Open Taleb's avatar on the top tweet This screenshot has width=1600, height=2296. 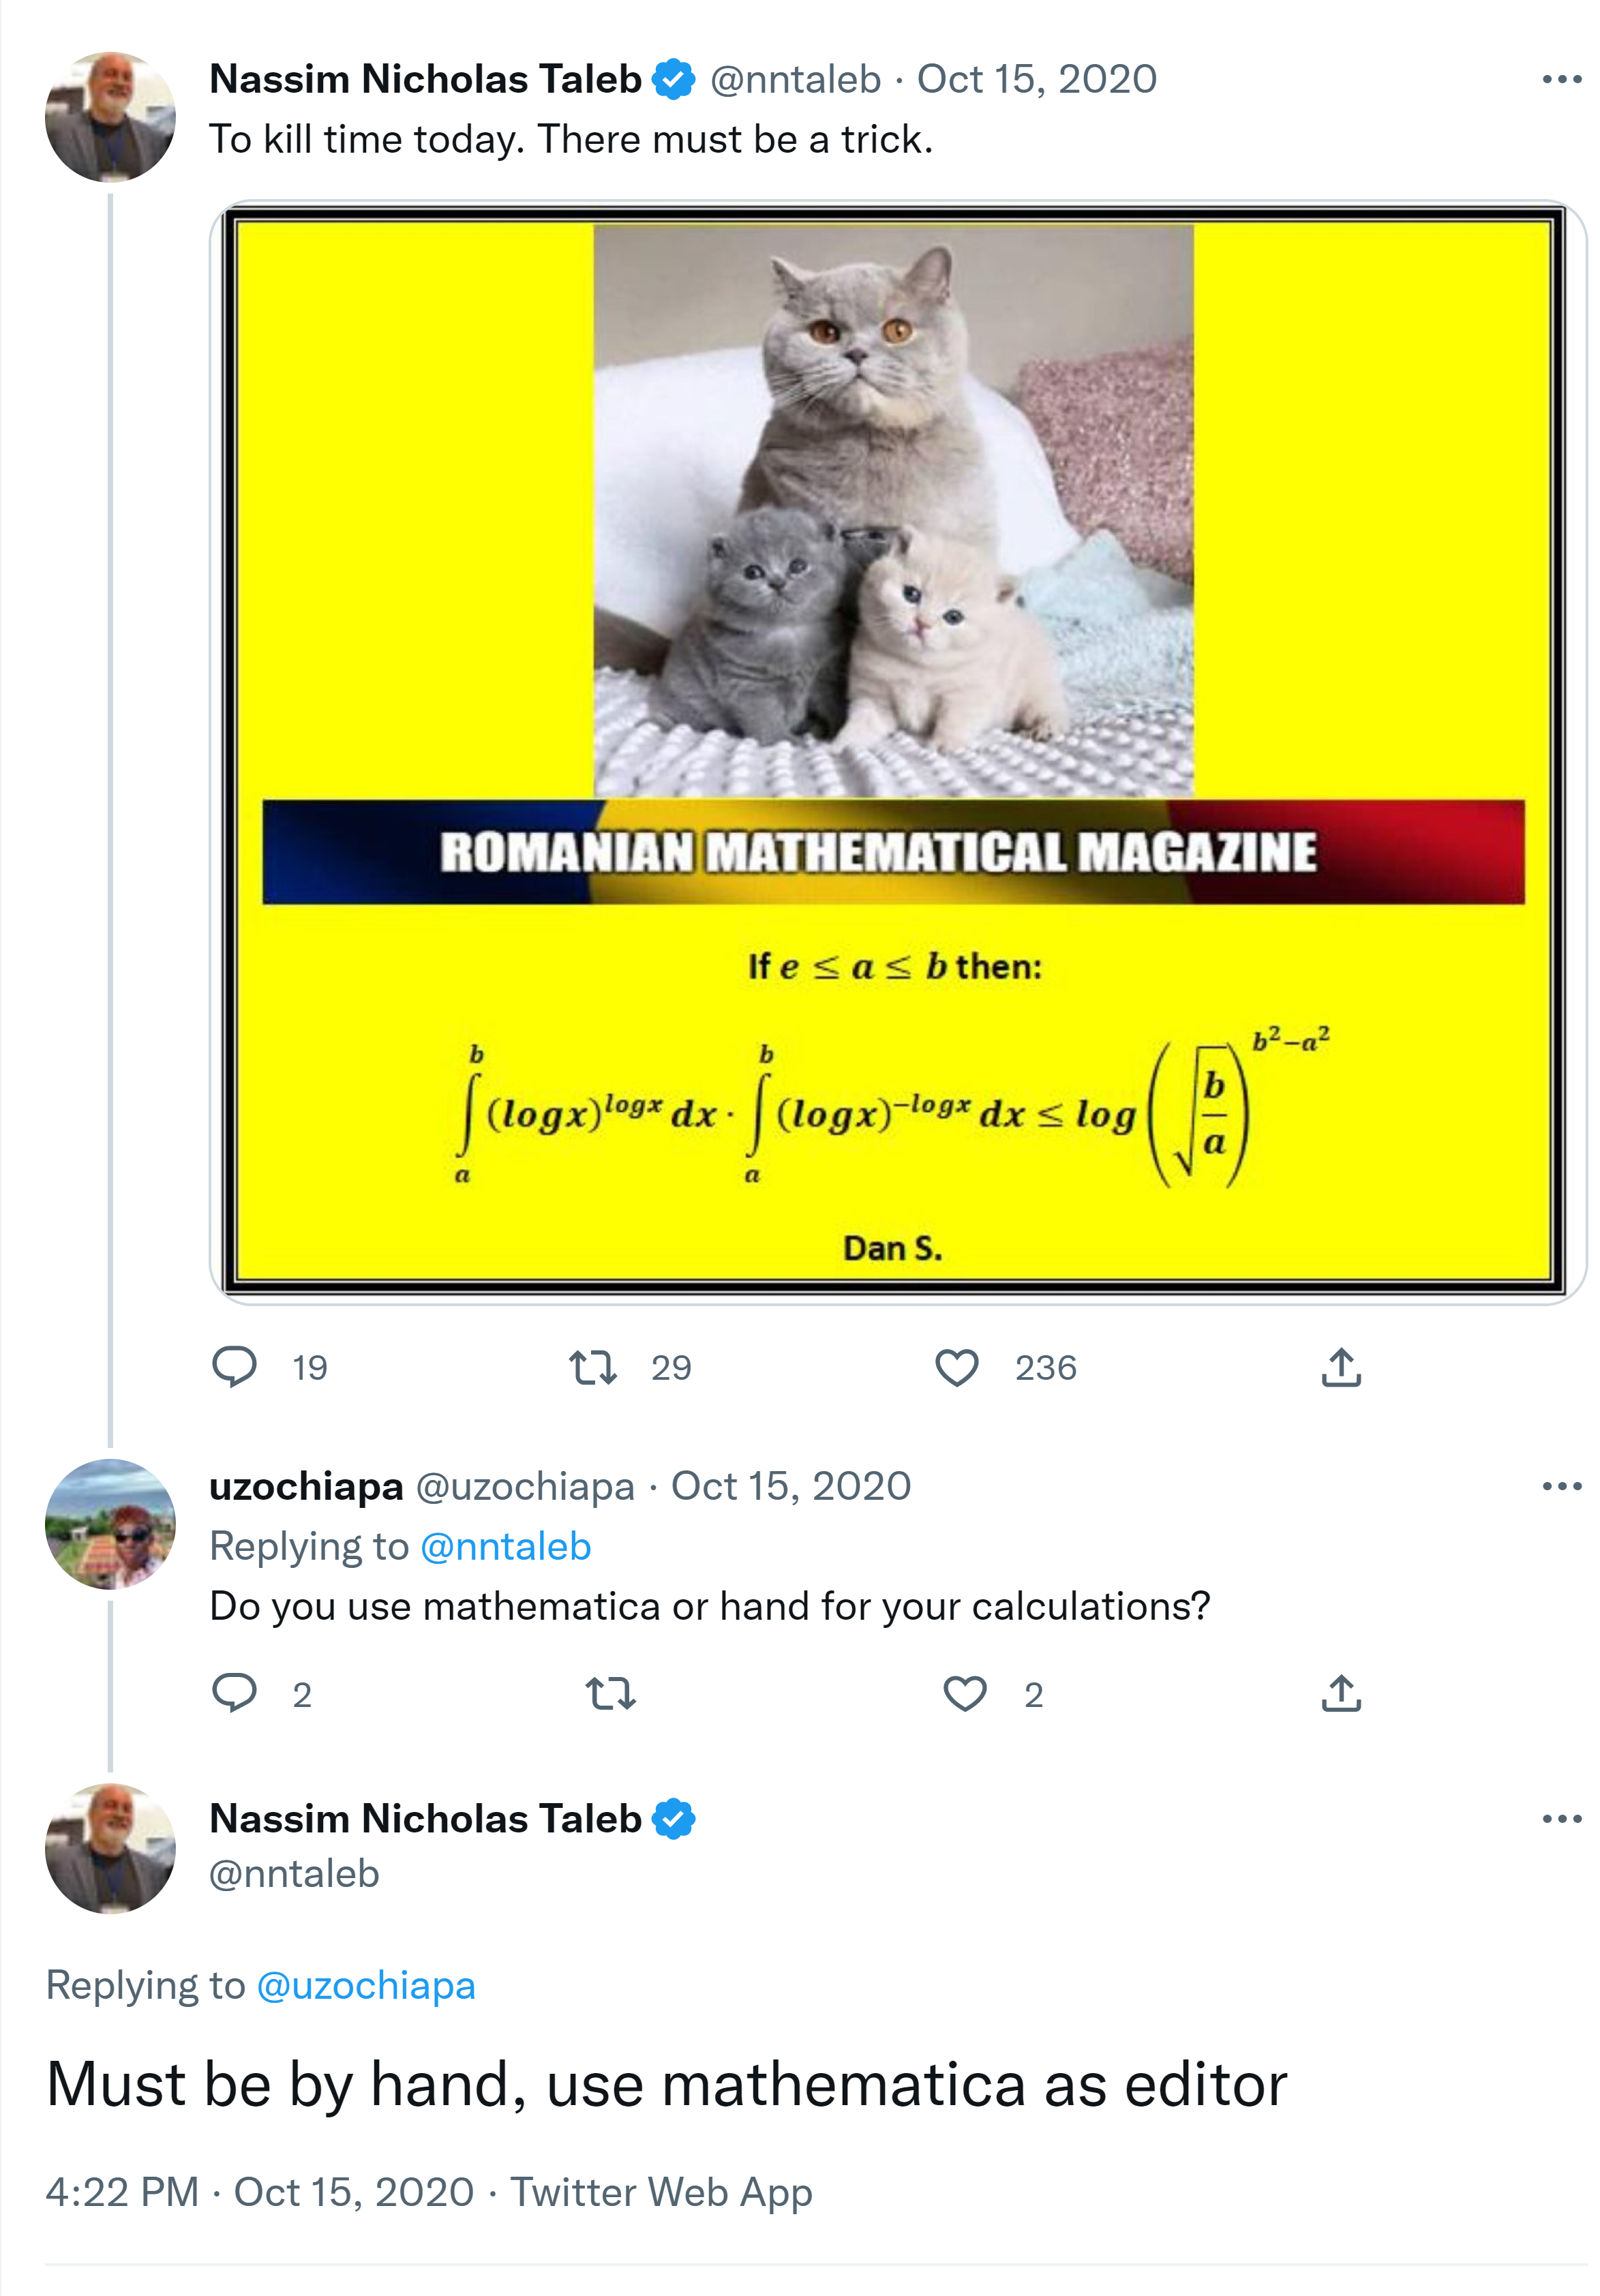pyautogui.click(x=110, y=117)
